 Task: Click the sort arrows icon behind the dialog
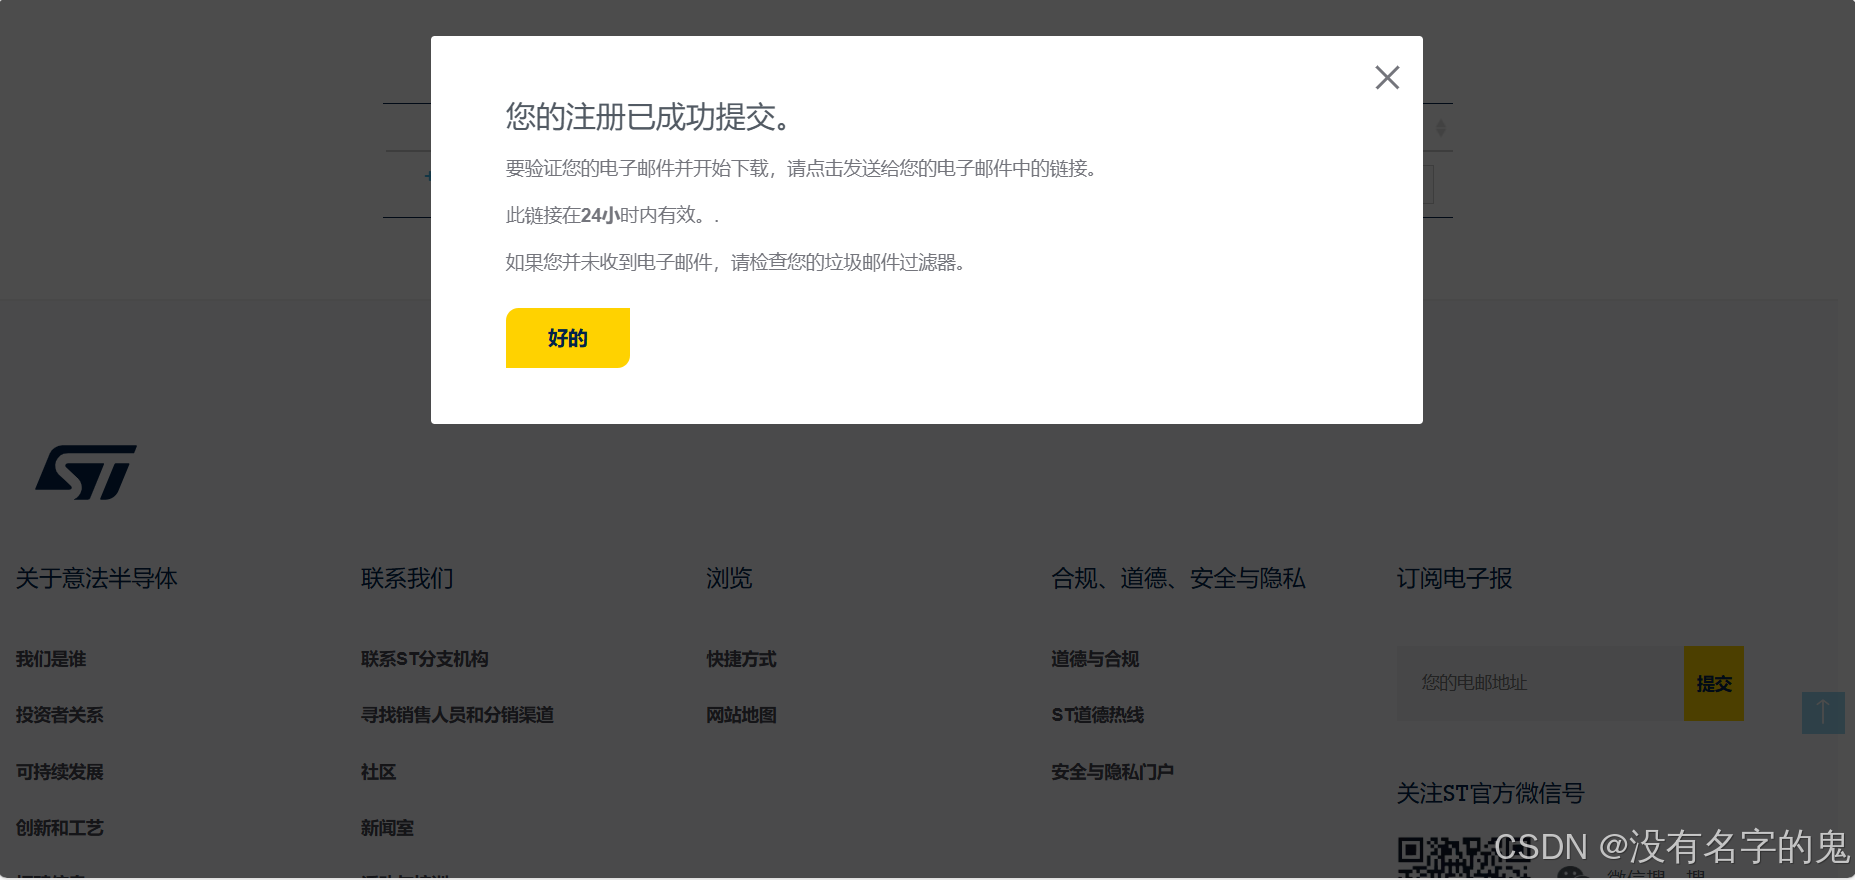click(x=1441, y=128)
